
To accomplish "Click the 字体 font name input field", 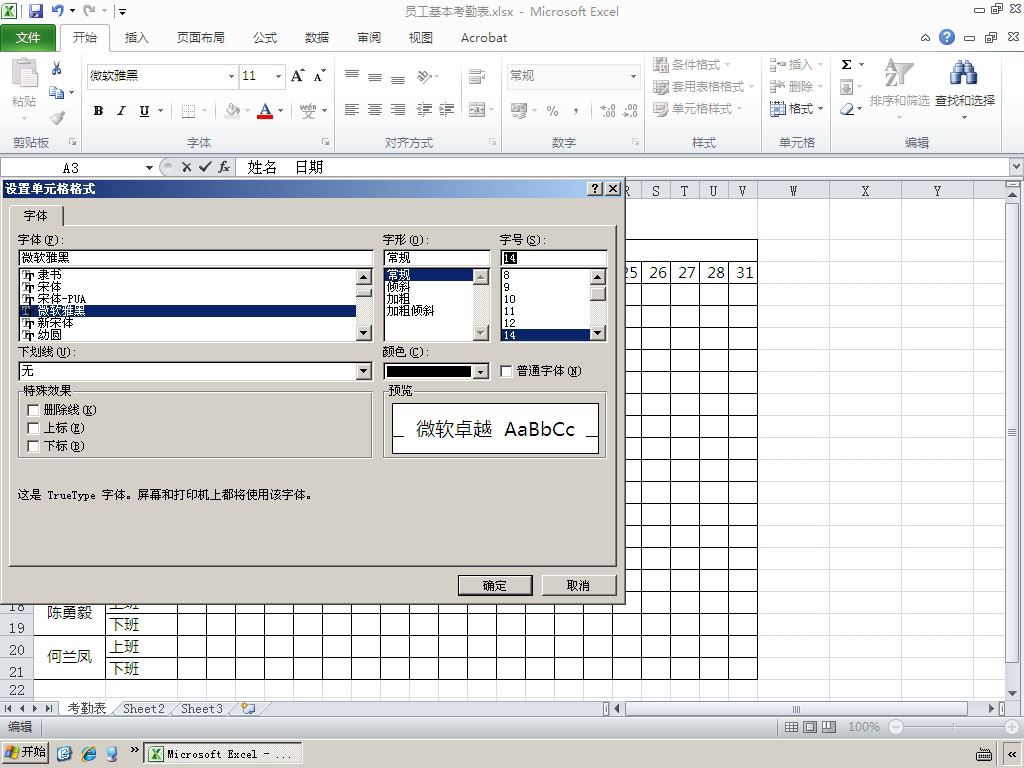I will pos(195,258).
